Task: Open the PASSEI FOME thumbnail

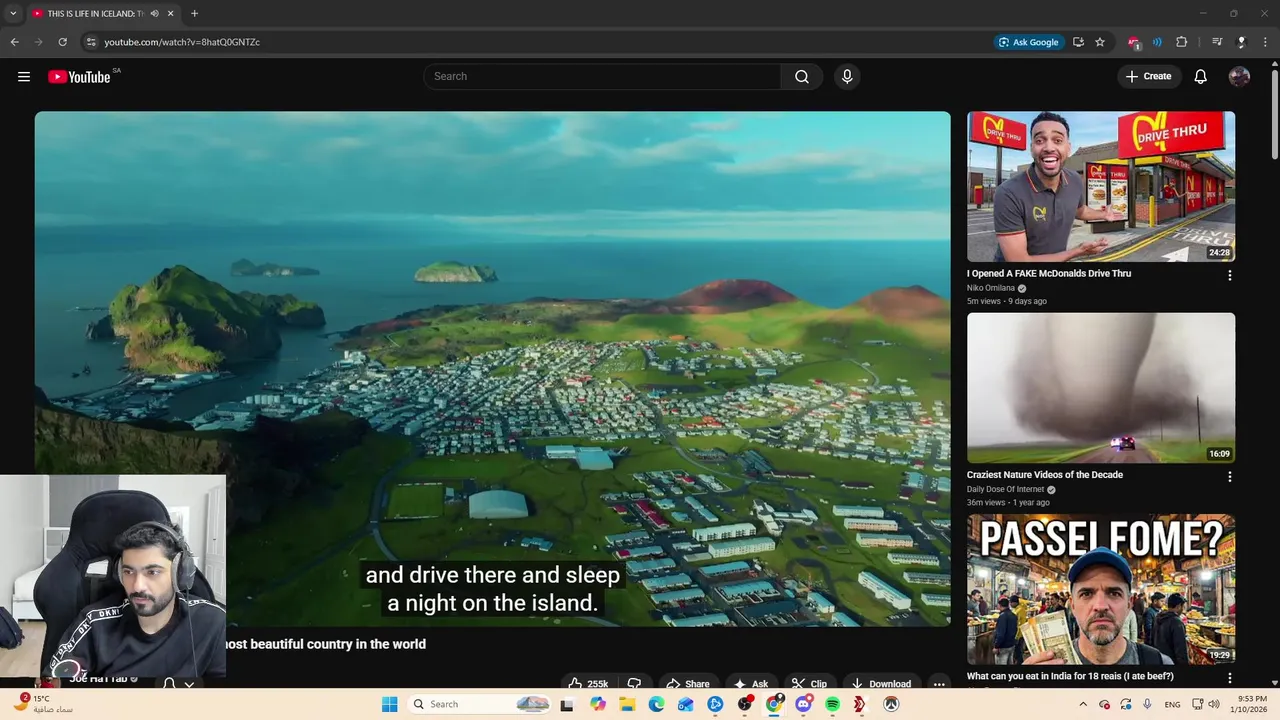Action: click(1101, 589)
